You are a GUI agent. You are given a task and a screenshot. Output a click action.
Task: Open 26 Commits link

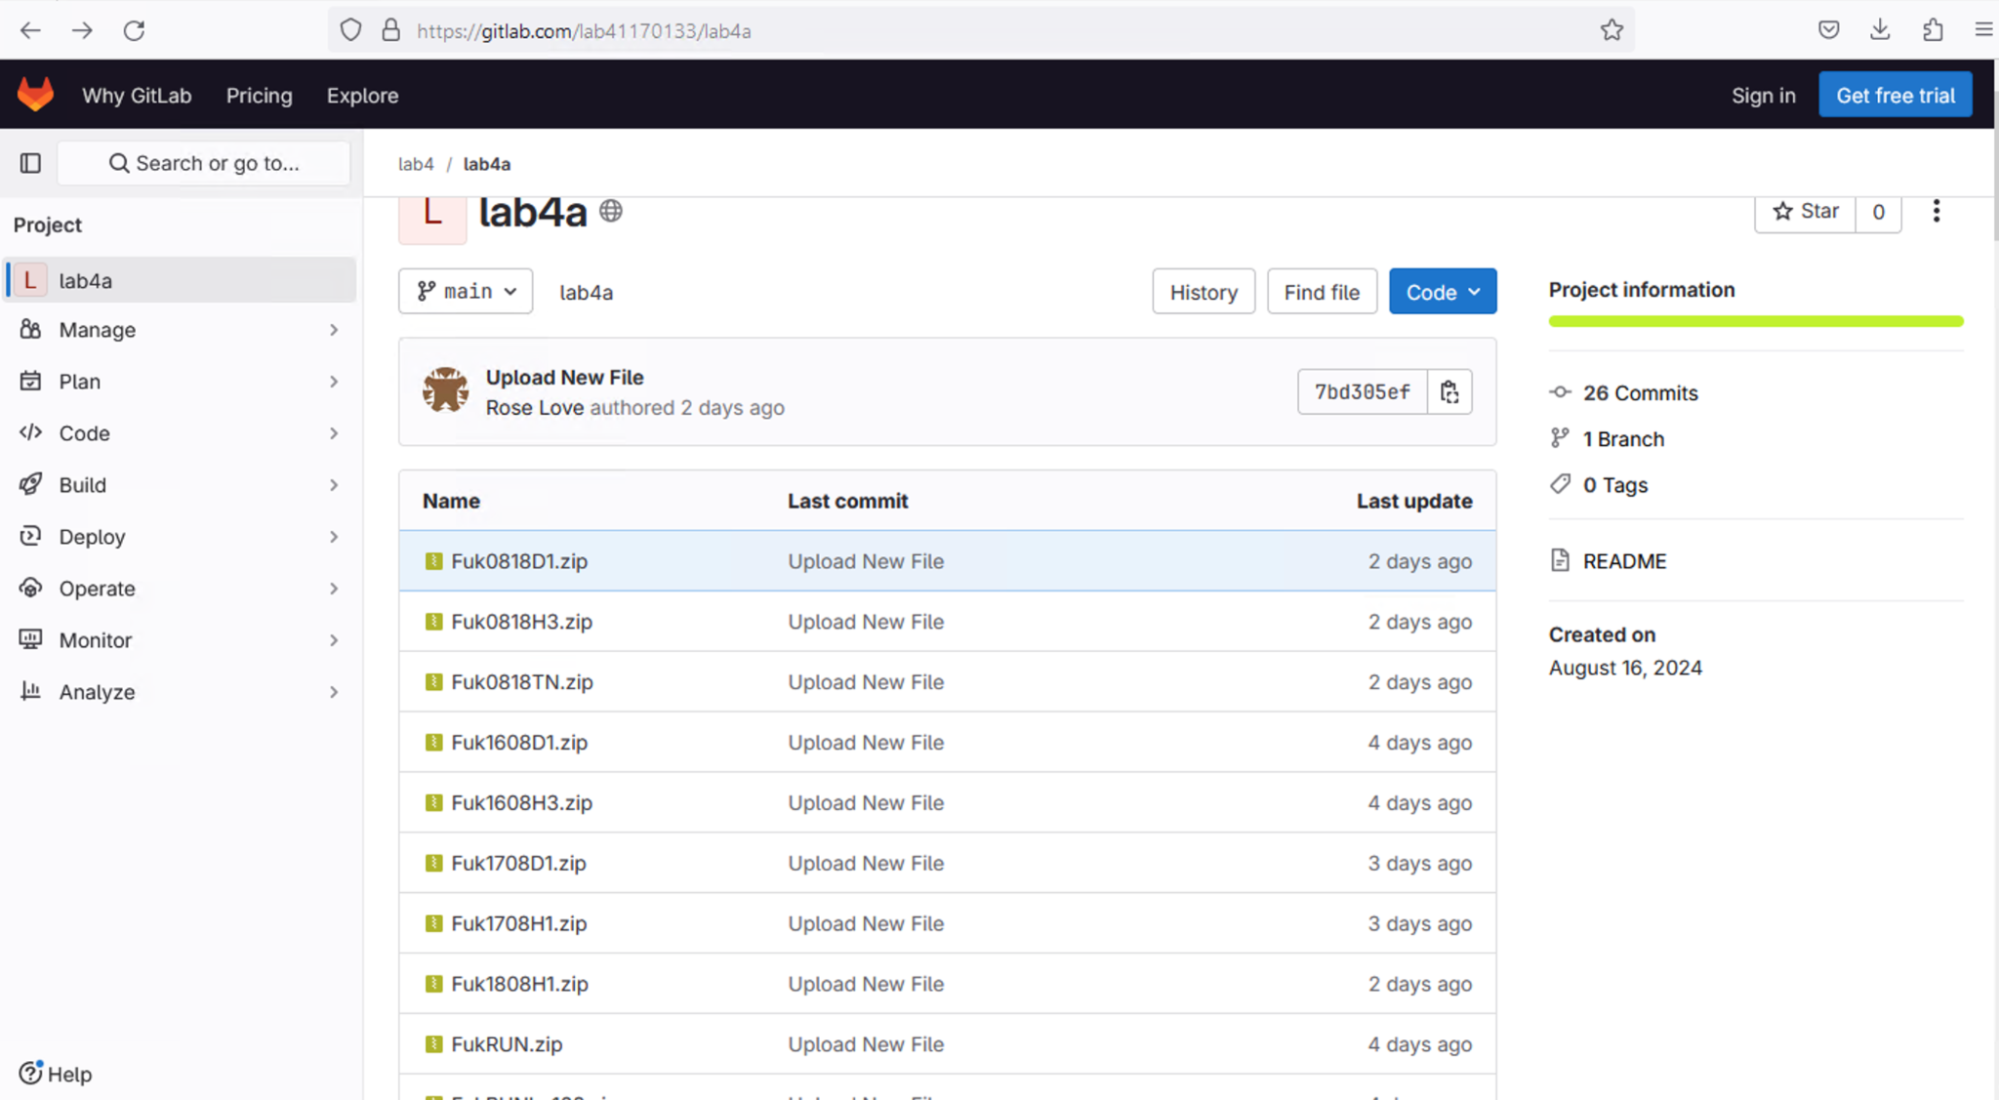pyautogui.click(x=1640, y=393)
